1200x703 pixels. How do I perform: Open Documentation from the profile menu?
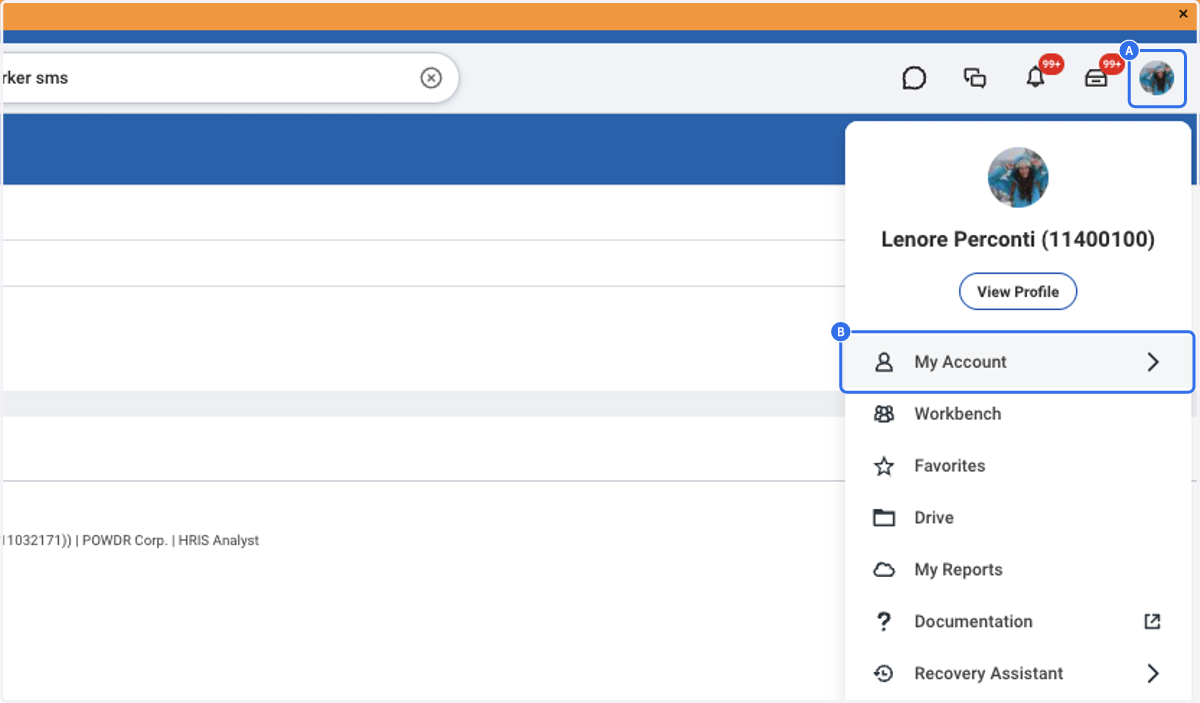tap(1018, 622)
